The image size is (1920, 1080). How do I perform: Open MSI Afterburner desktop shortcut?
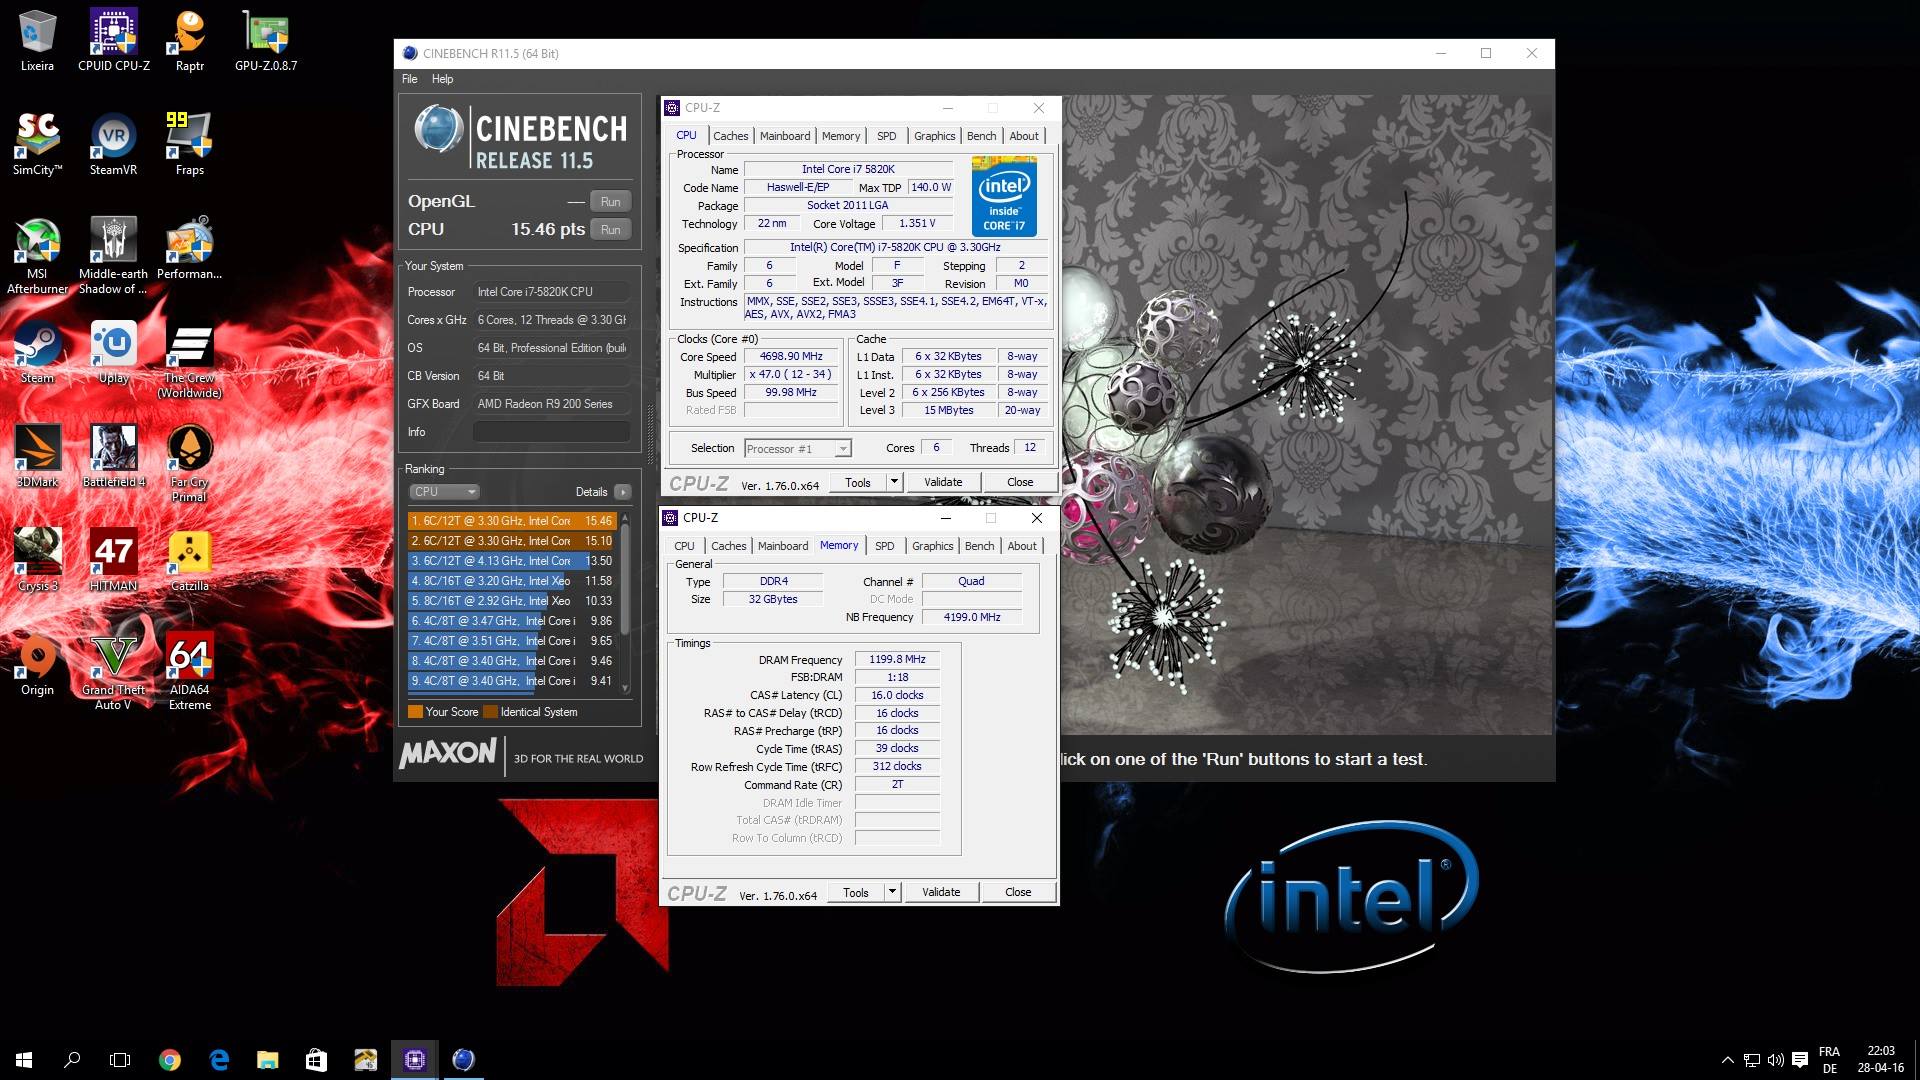[37, 255]
